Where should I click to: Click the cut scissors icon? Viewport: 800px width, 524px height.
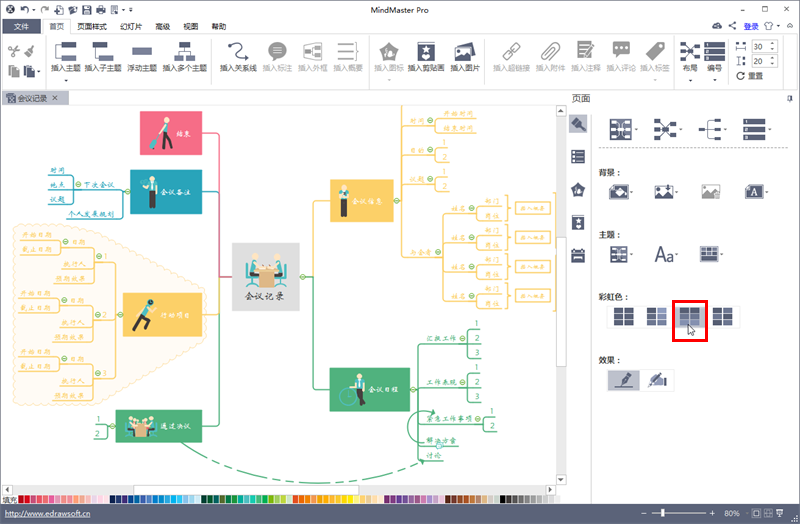pos(13,51)
